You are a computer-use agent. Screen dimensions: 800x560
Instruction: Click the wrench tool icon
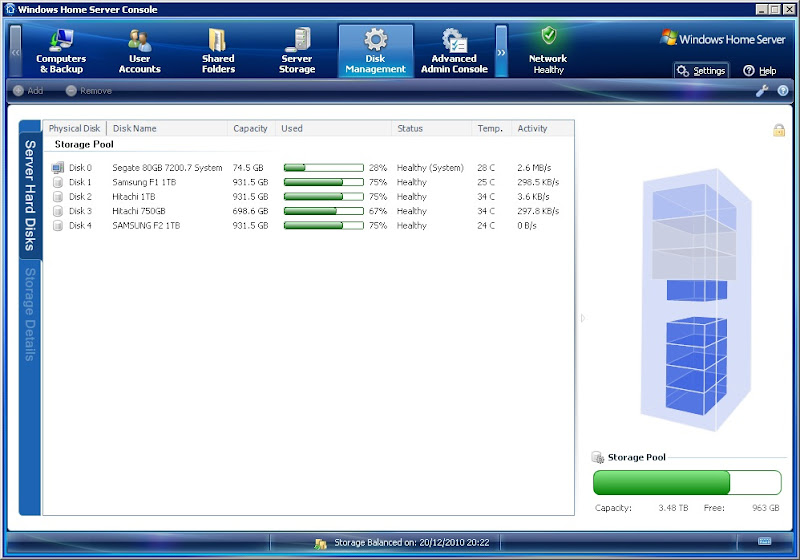pyautogui.click(x=762, y=91)
